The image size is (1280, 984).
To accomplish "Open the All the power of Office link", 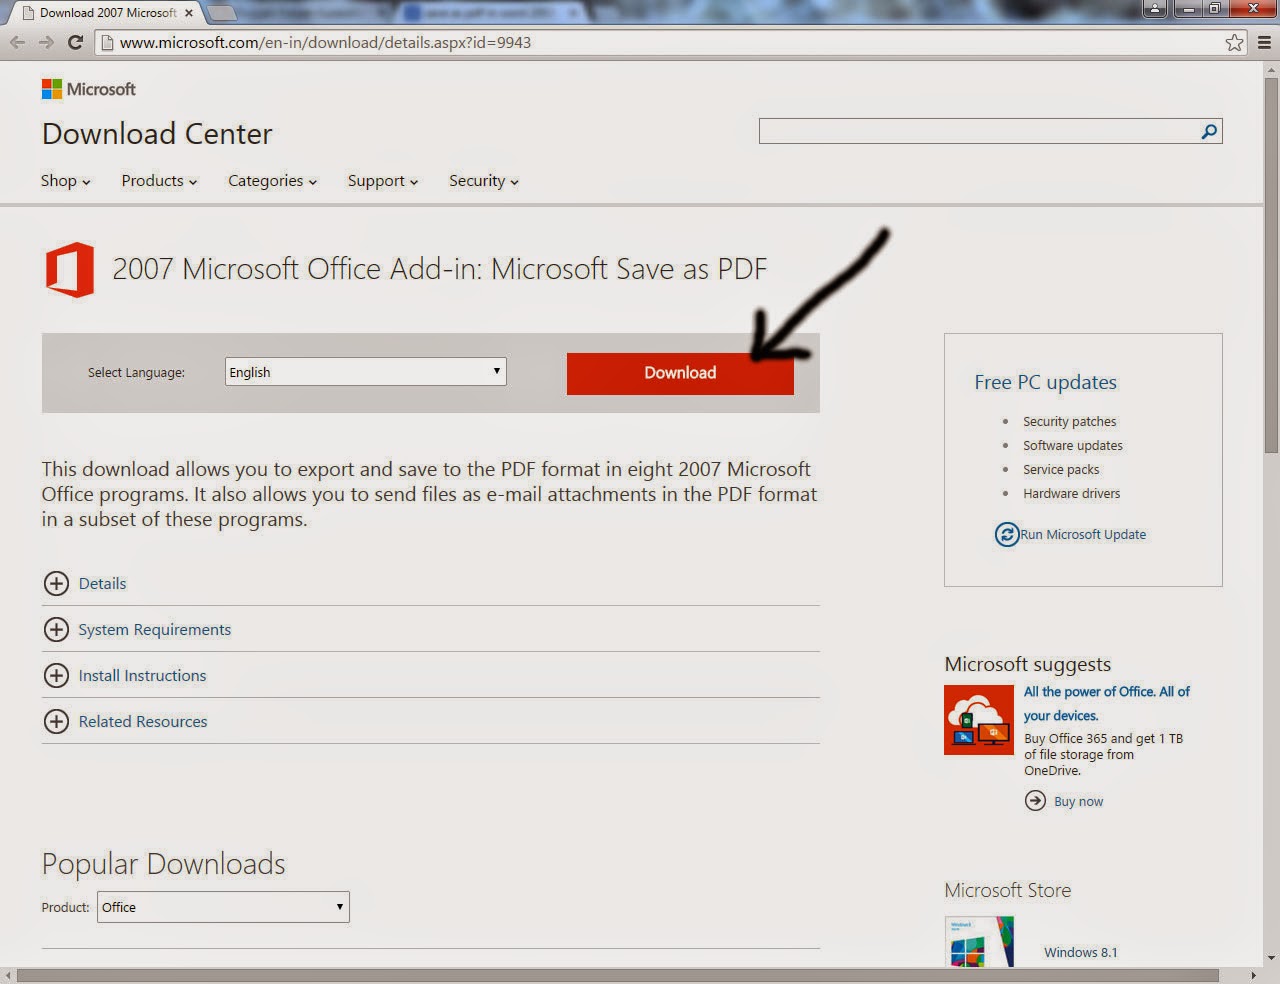I will pos(1107,703).
